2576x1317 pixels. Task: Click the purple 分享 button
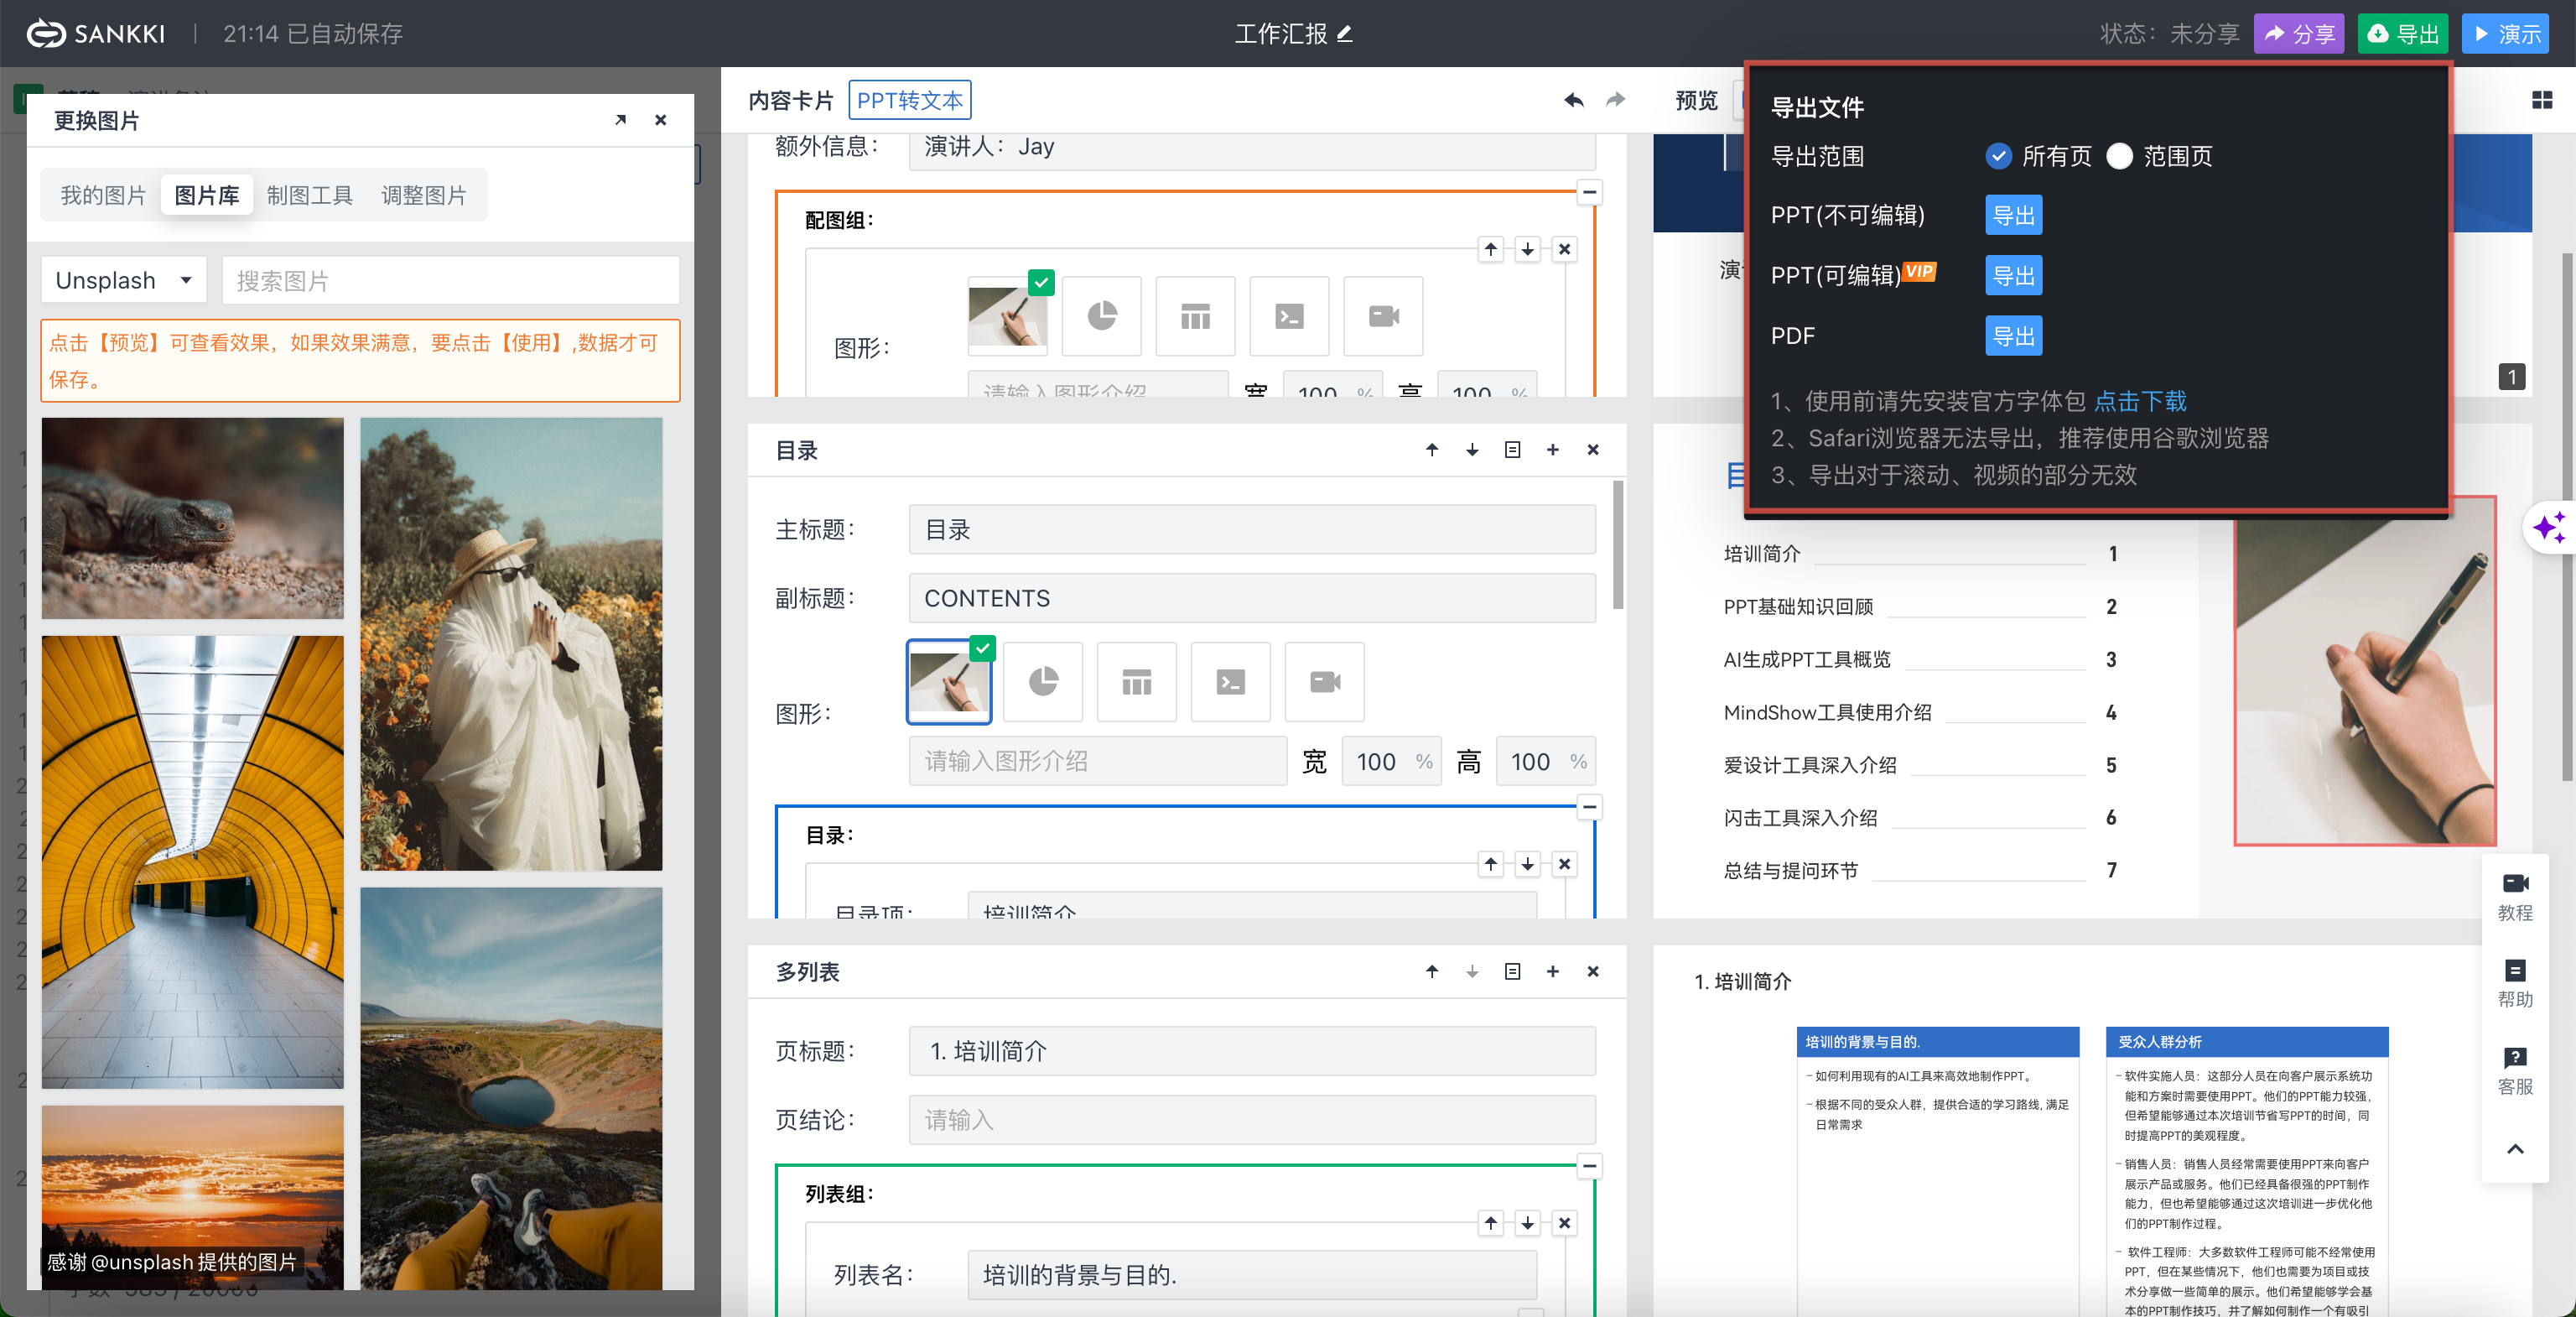[x=2299, y=33]
